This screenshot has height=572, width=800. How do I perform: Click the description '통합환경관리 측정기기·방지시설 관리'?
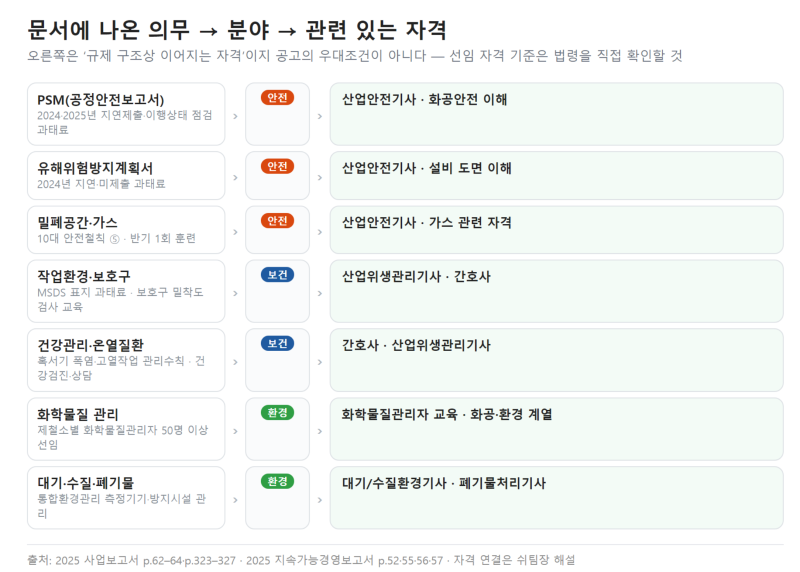click(121, 506)
